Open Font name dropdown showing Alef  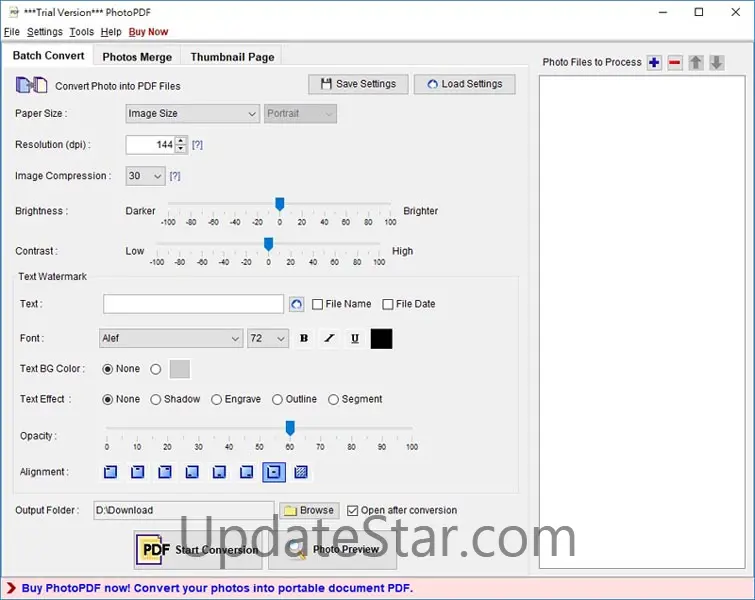[x=171, y=339]
